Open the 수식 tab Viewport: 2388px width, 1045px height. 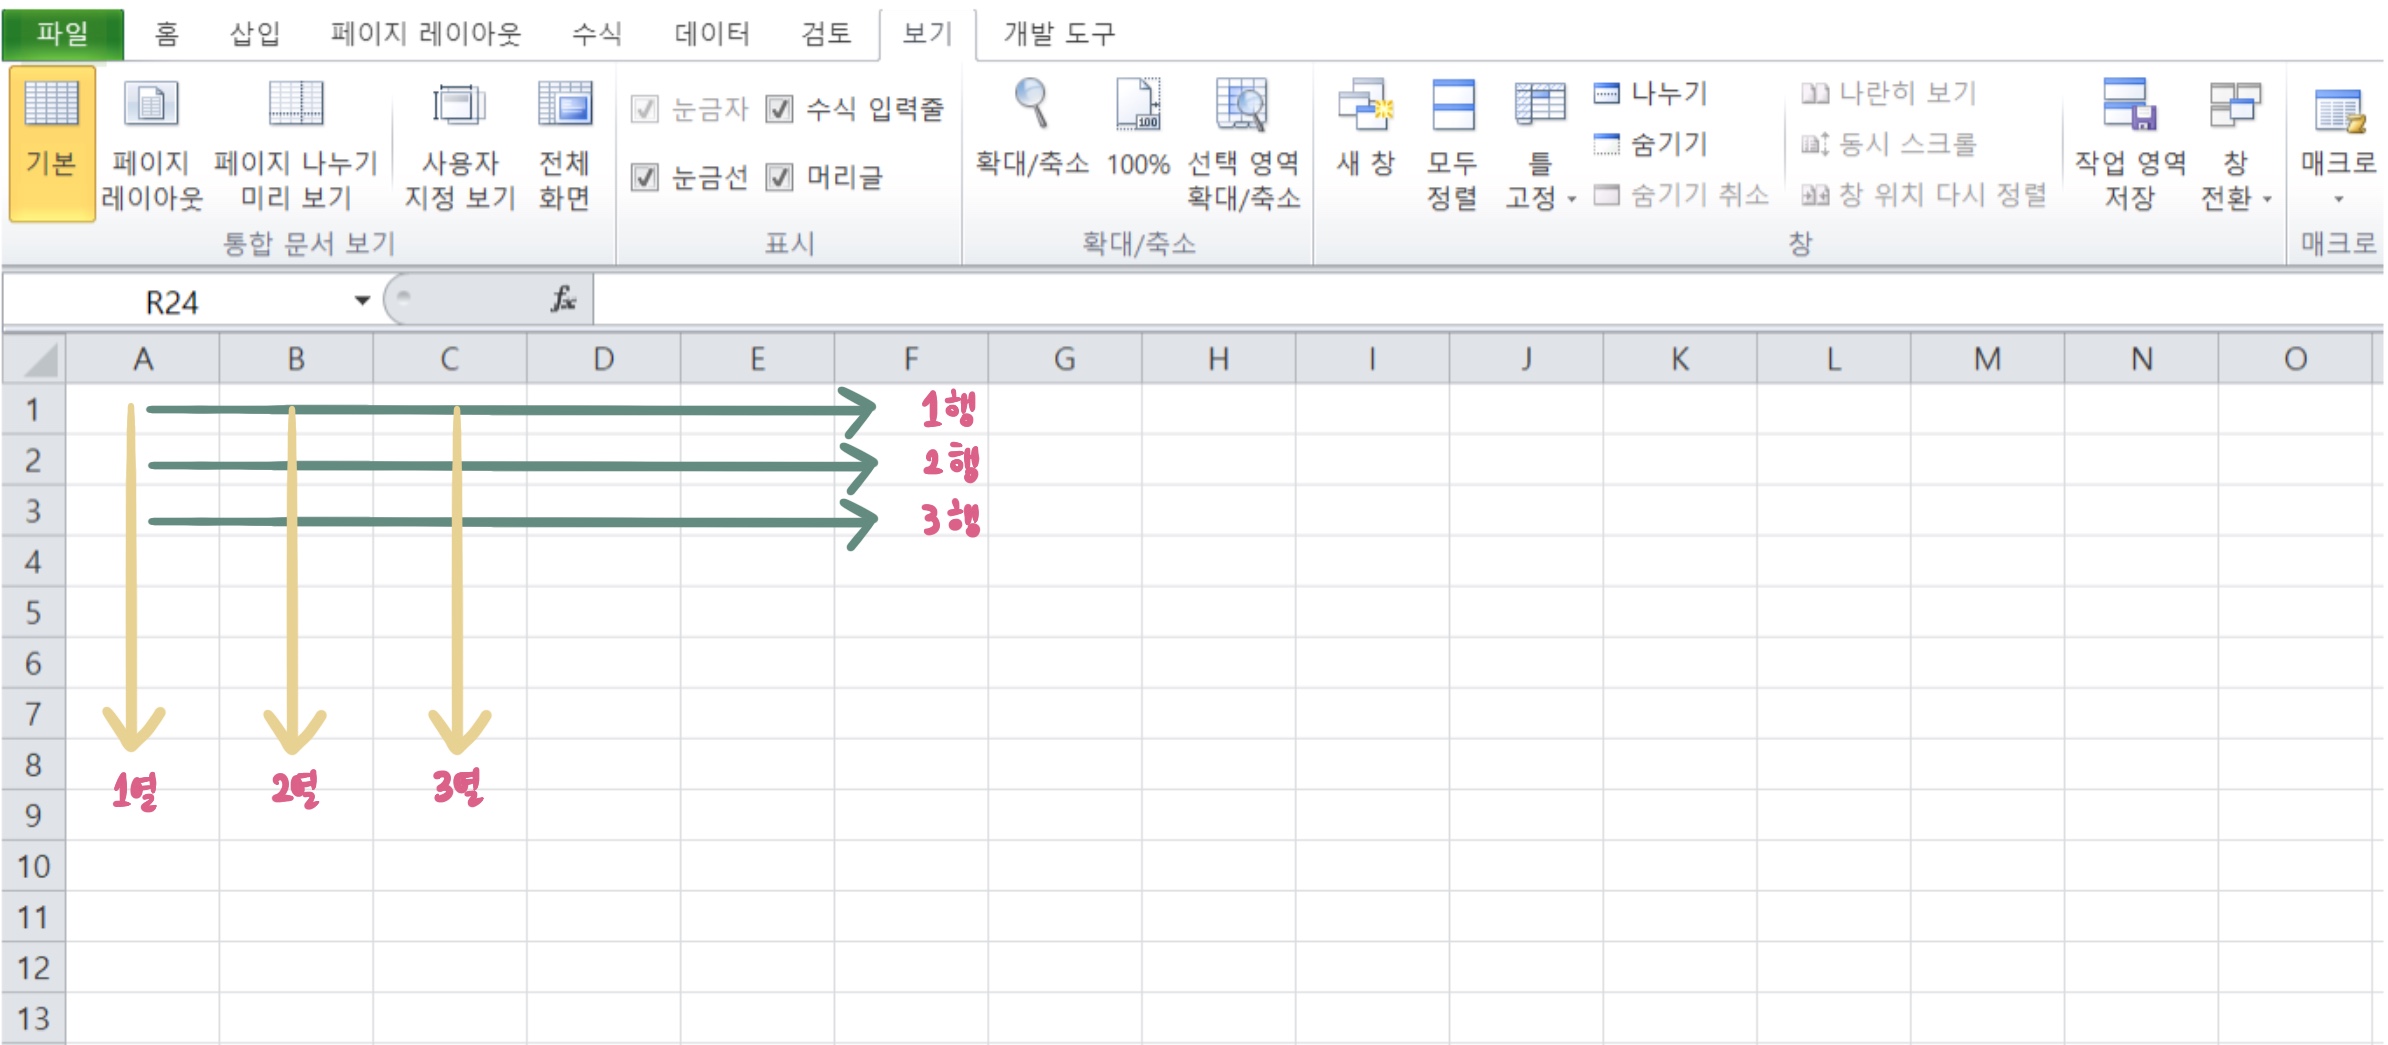597,34
